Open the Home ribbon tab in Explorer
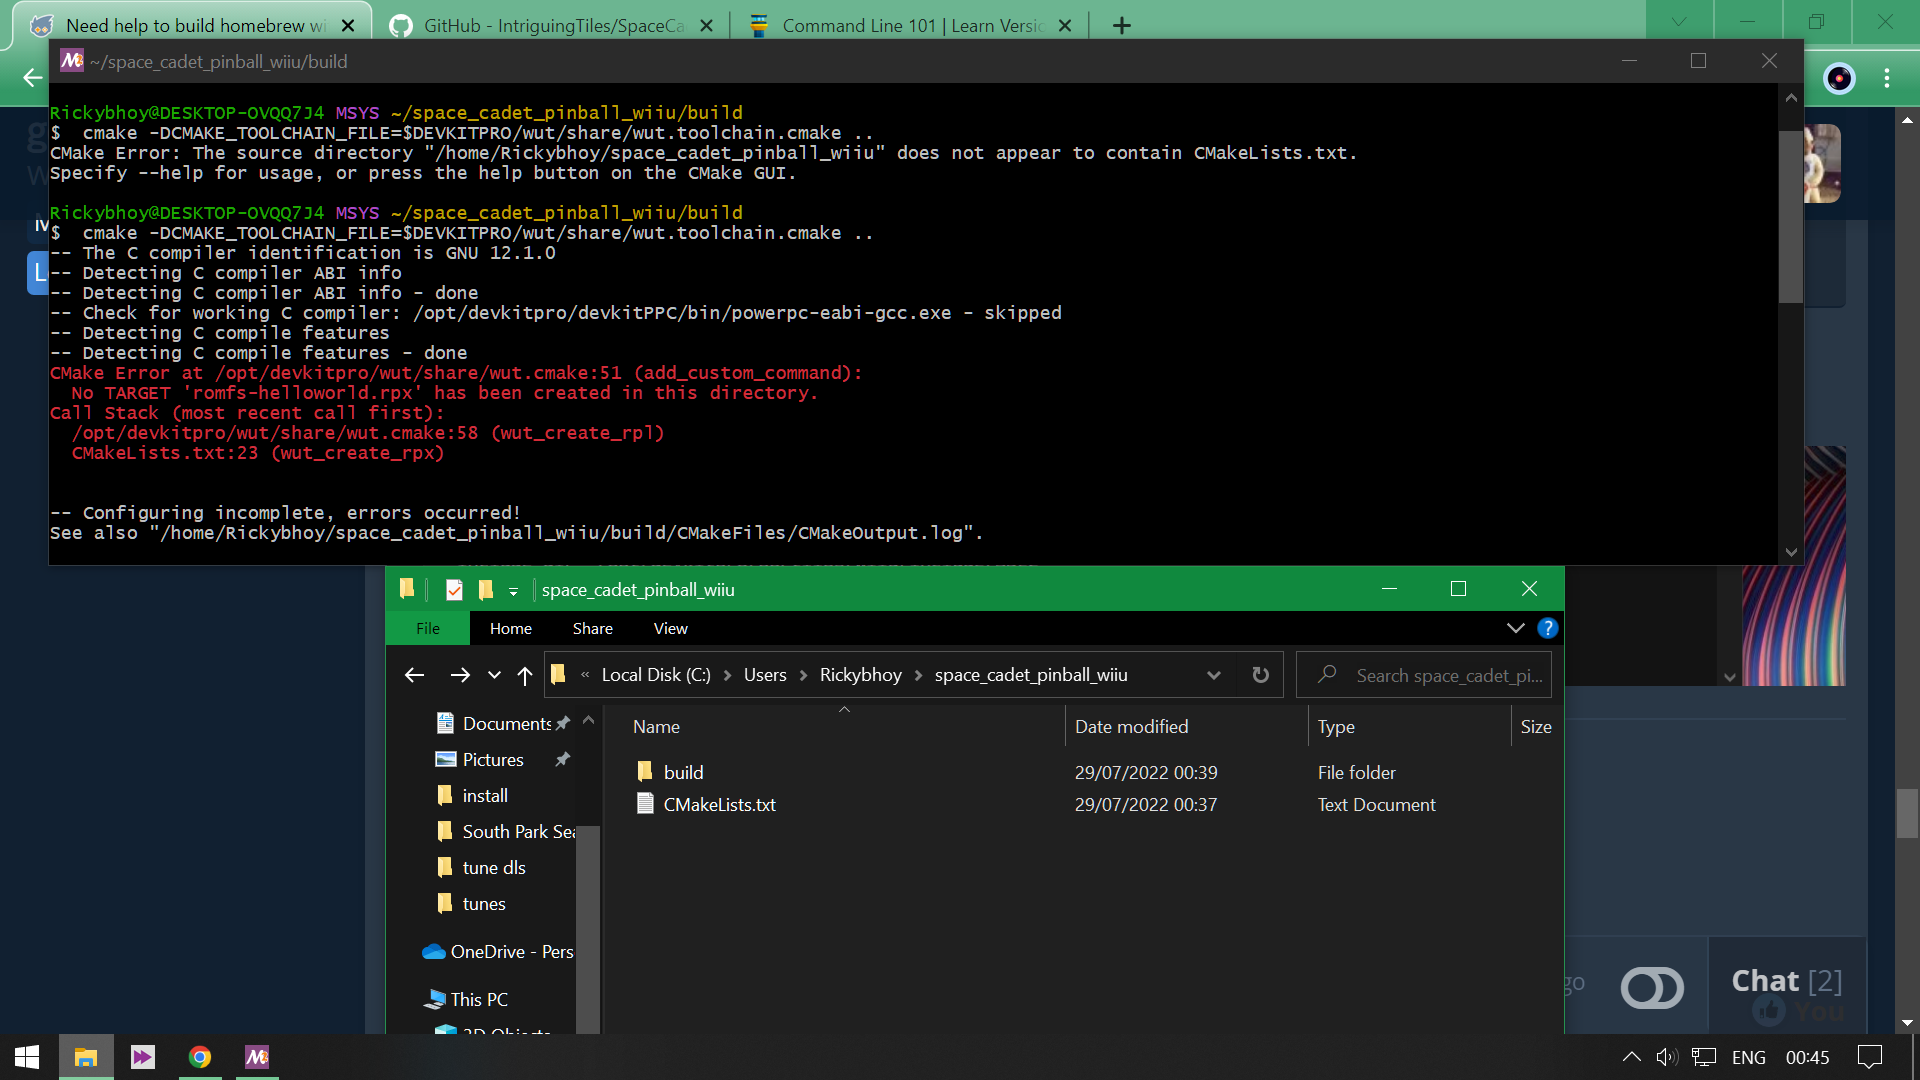This screenshot has width=1920, height=1080. pos(511,628)
